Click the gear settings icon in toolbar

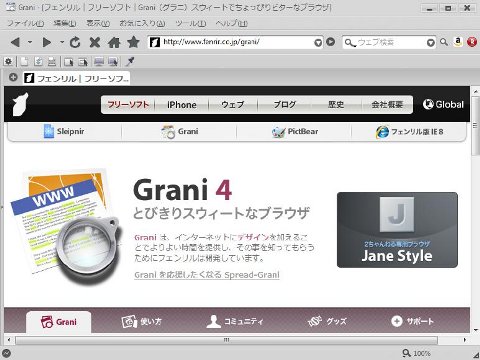(x=8, y=61)
